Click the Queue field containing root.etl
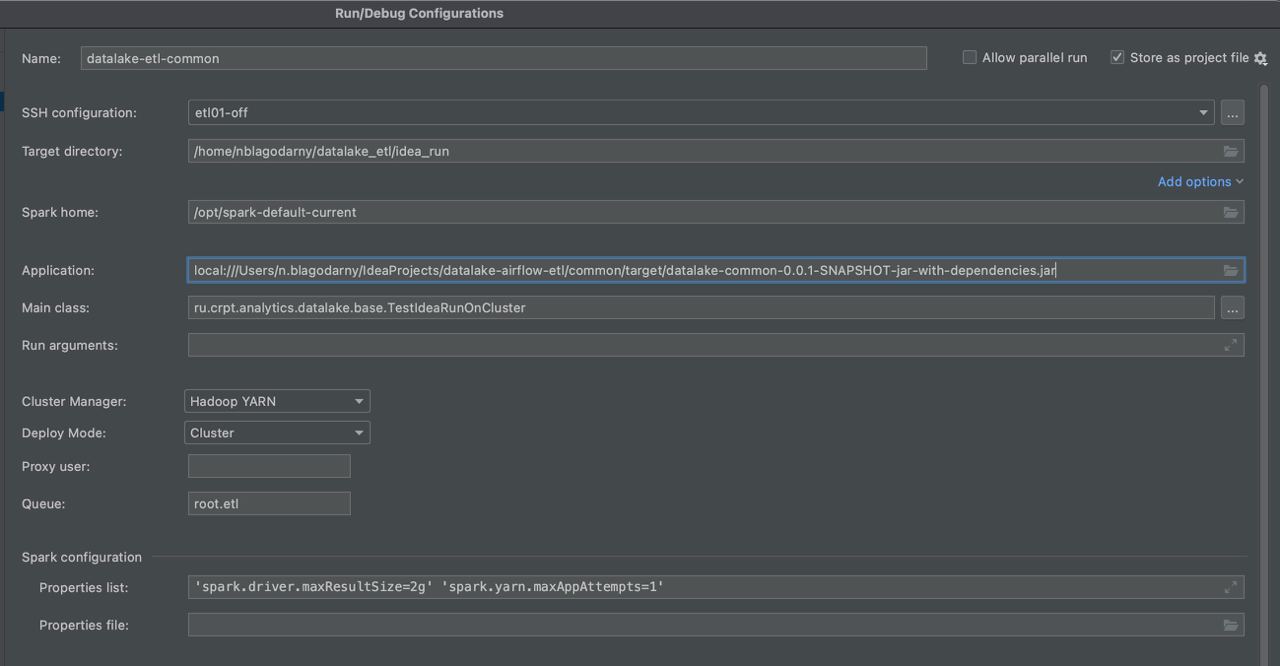The width and height of the screenshot is (1280, 666). 269,504
